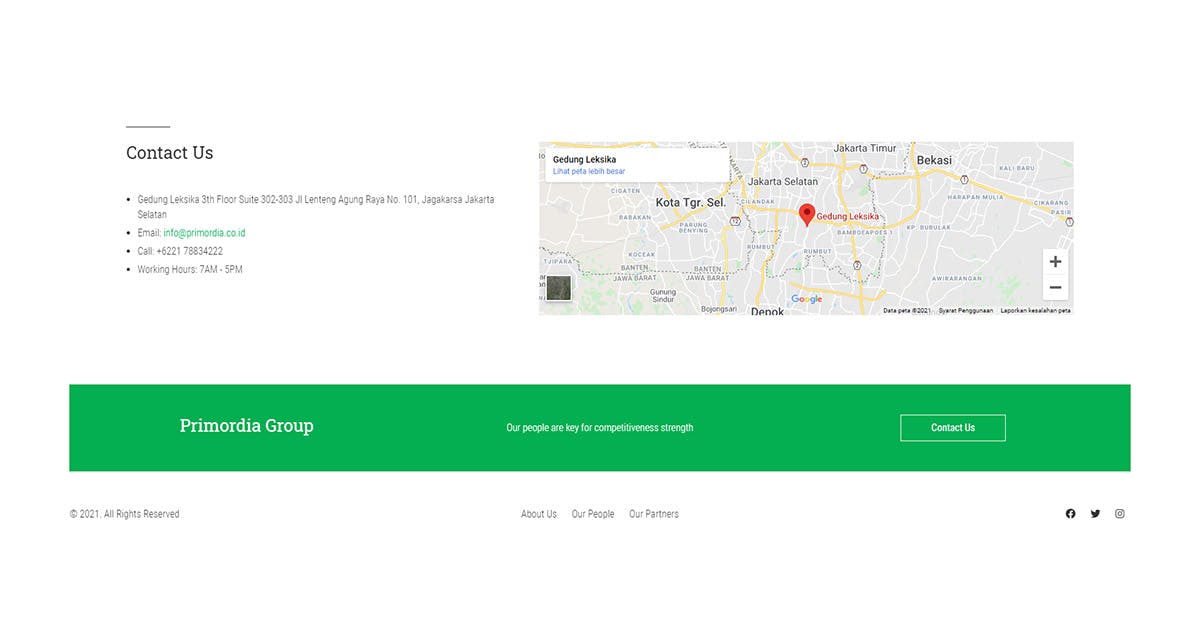This screenshot has width=1200, height=617.
Task: Click the 'Kota Tgr. Sel.' map label
Action: point(691,203)
